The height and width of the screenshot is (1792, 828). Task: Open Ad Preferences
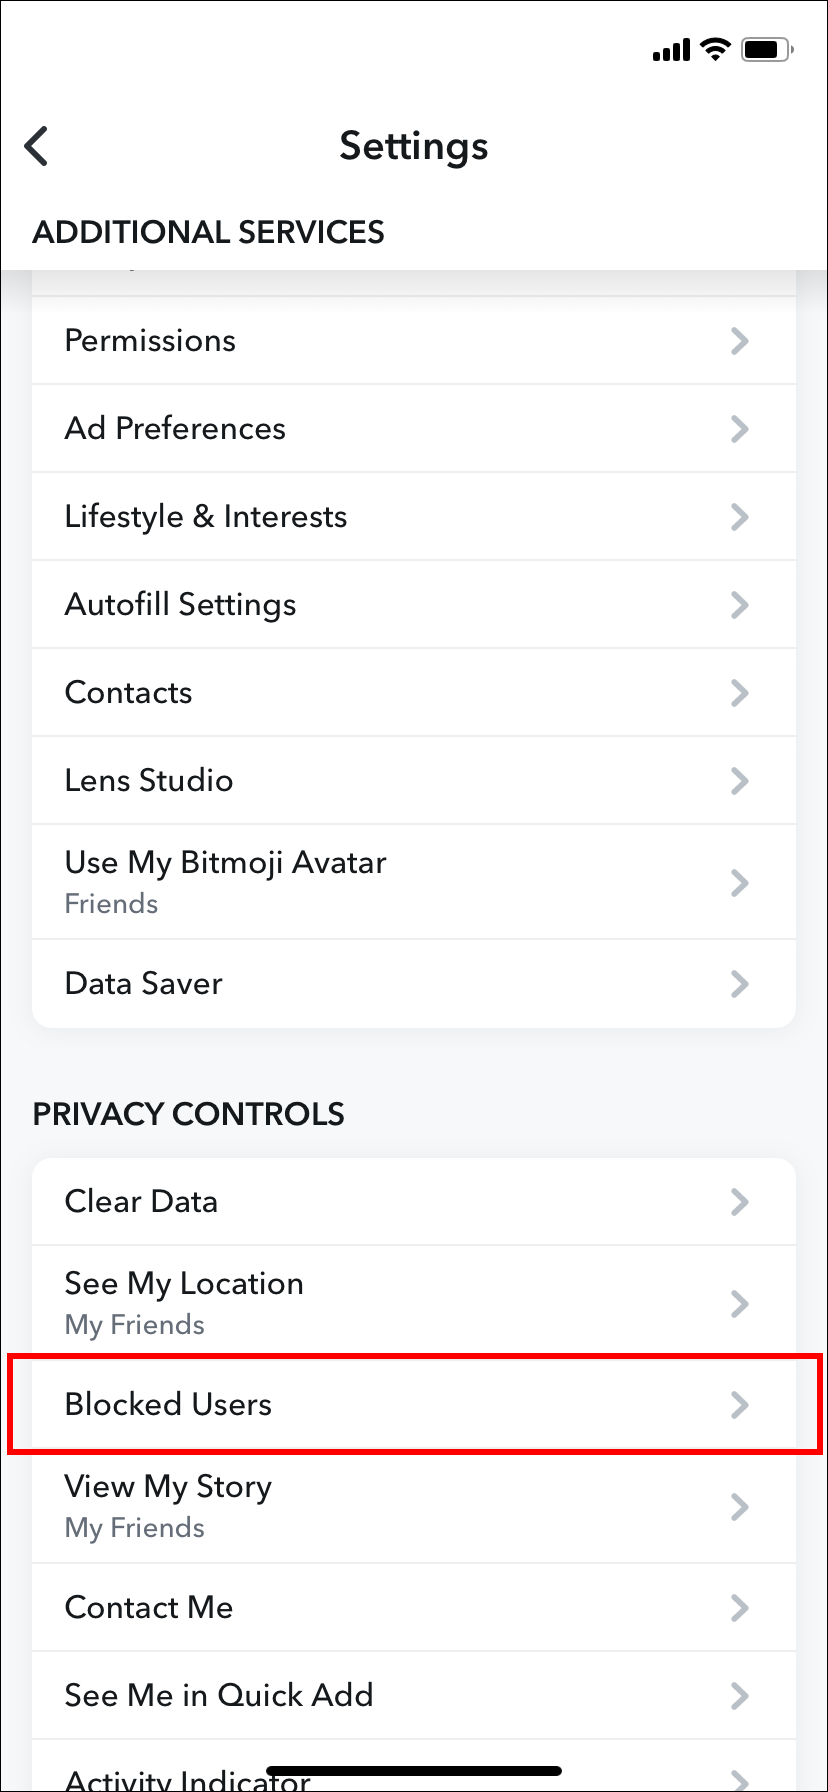[413, 429]
